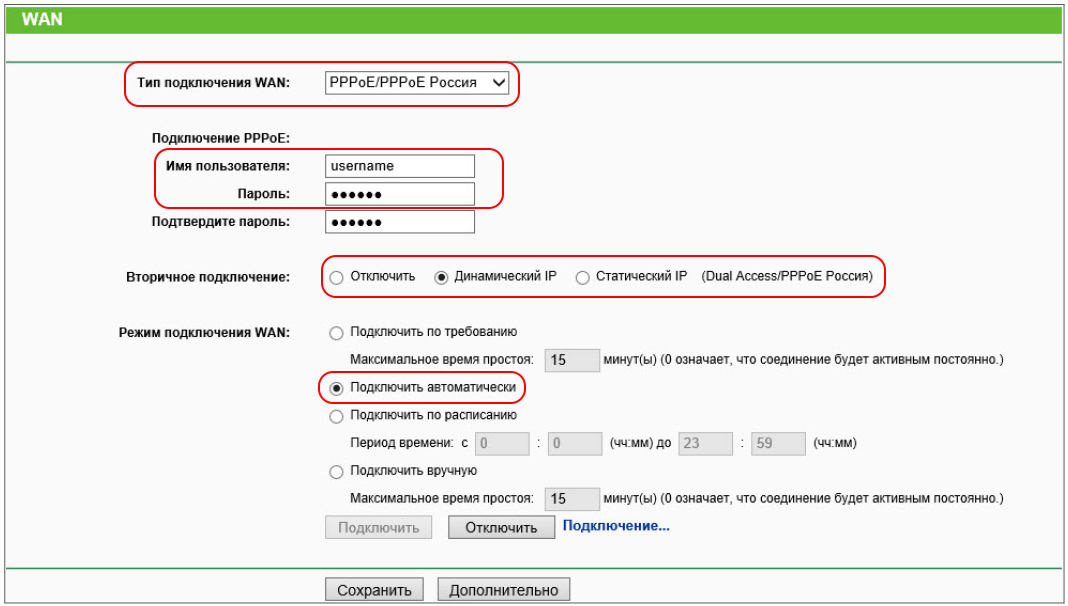Click the Подключение... status text
This screenshot has height=606, width=1068.
[616, 526]
